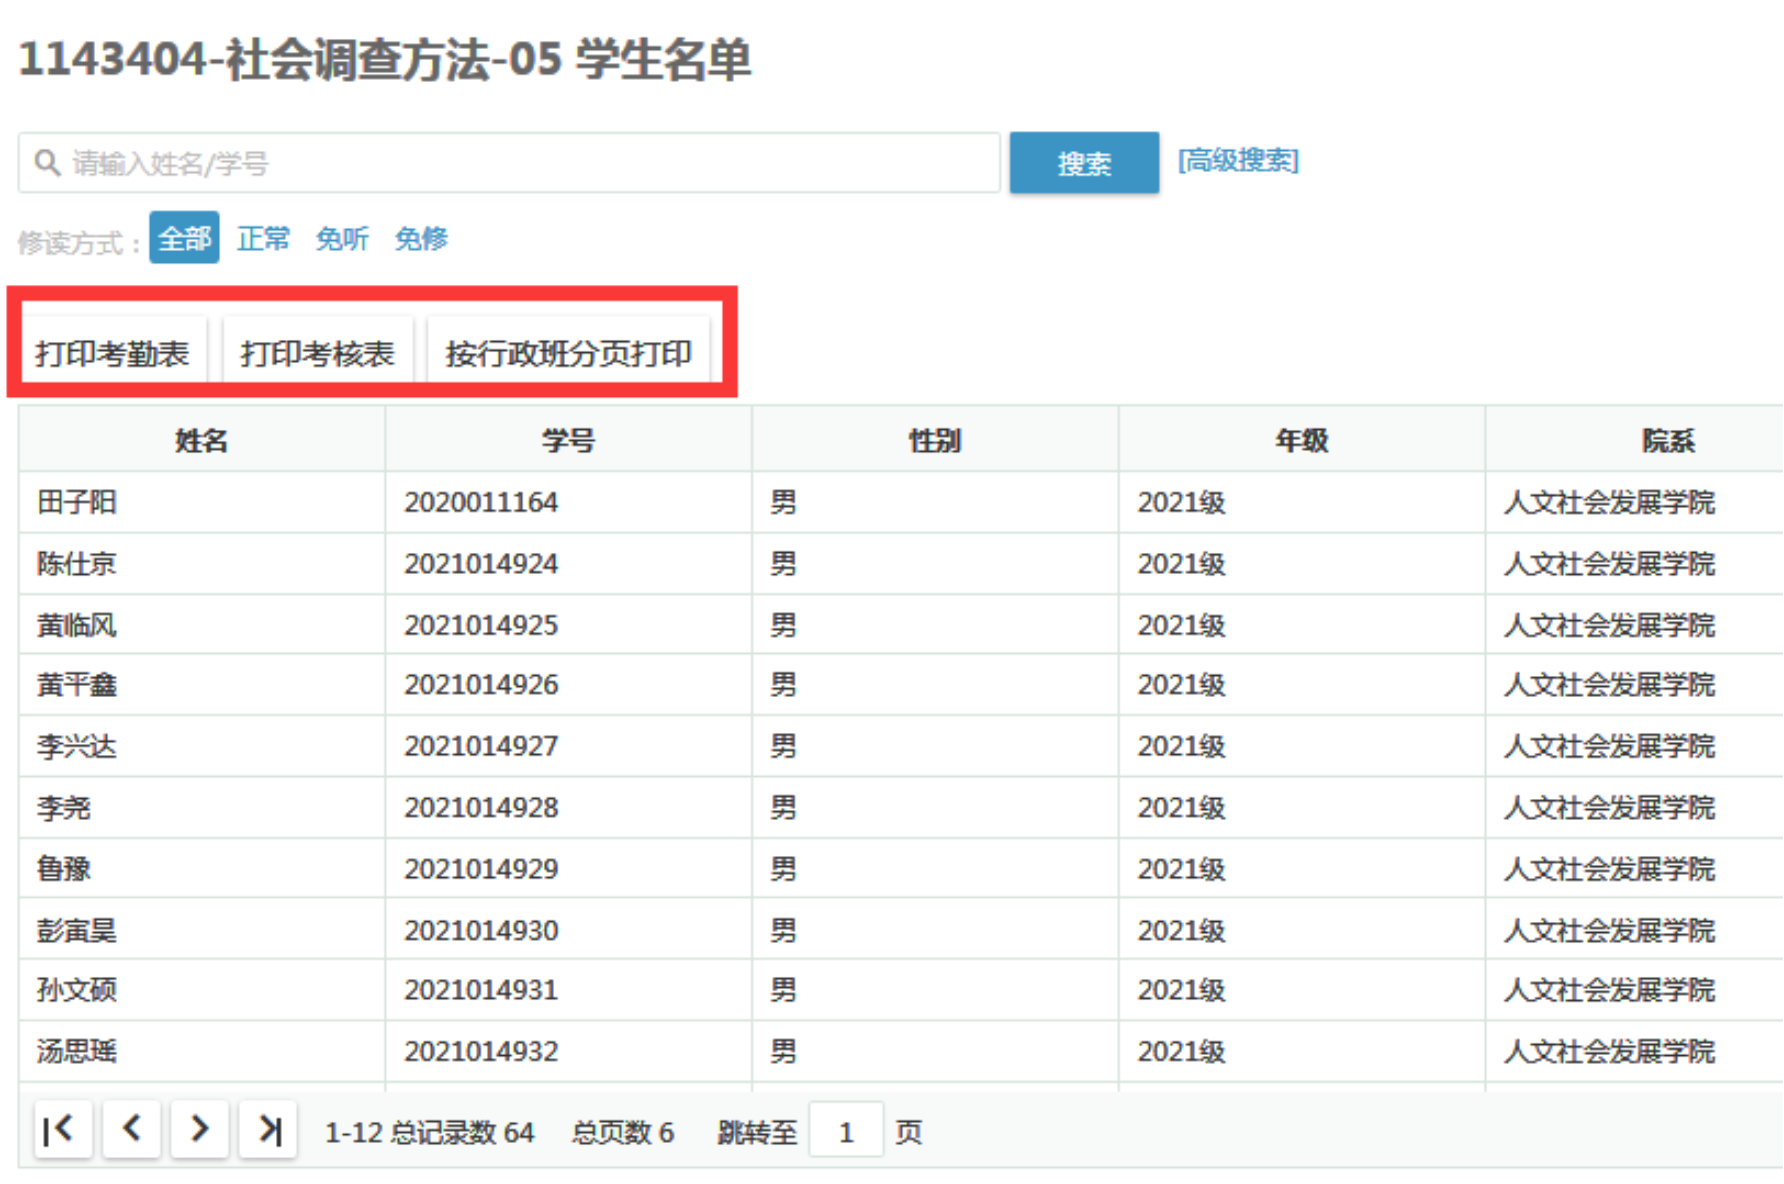The height and width of the screenshot is (1184, 1784).
Task: Select the 全部 study mode filter
Action: pos(184,238)
